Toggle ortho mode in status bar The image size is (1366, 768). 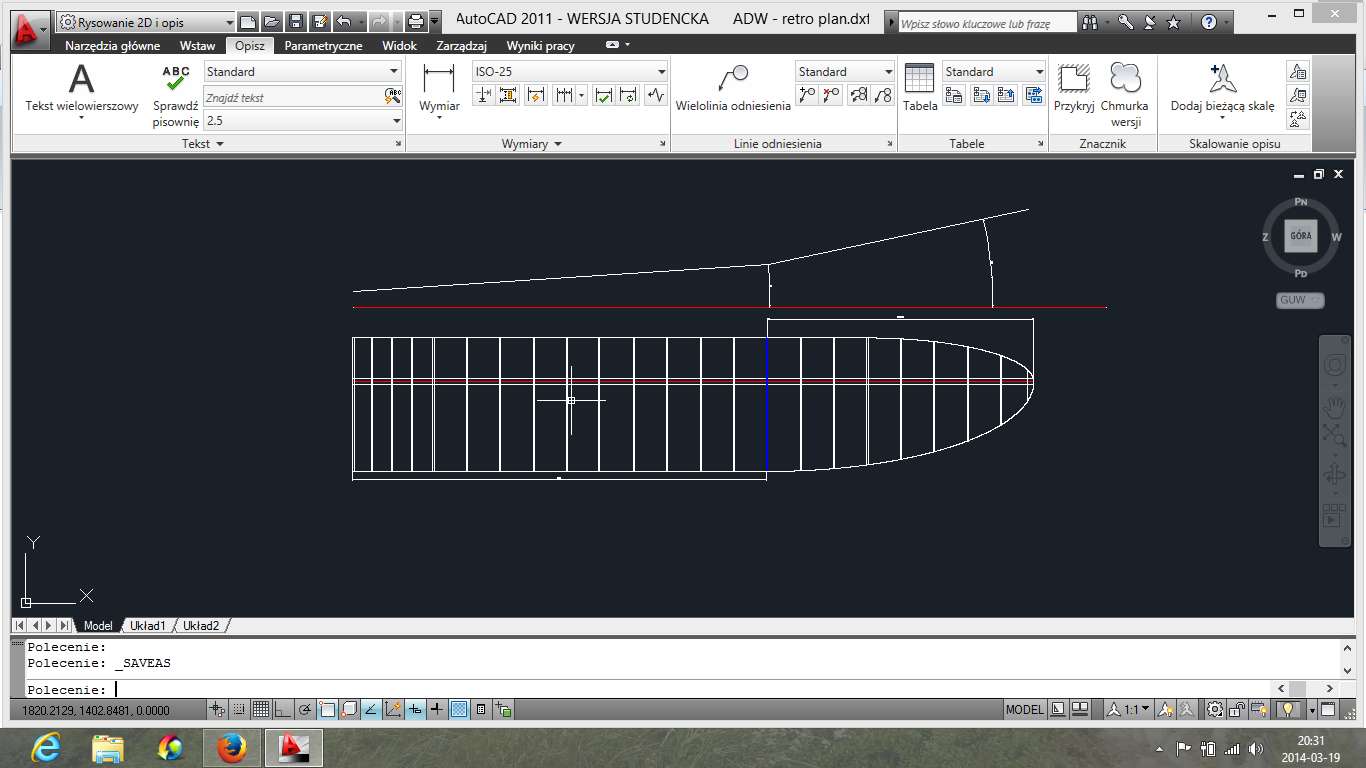282,710
